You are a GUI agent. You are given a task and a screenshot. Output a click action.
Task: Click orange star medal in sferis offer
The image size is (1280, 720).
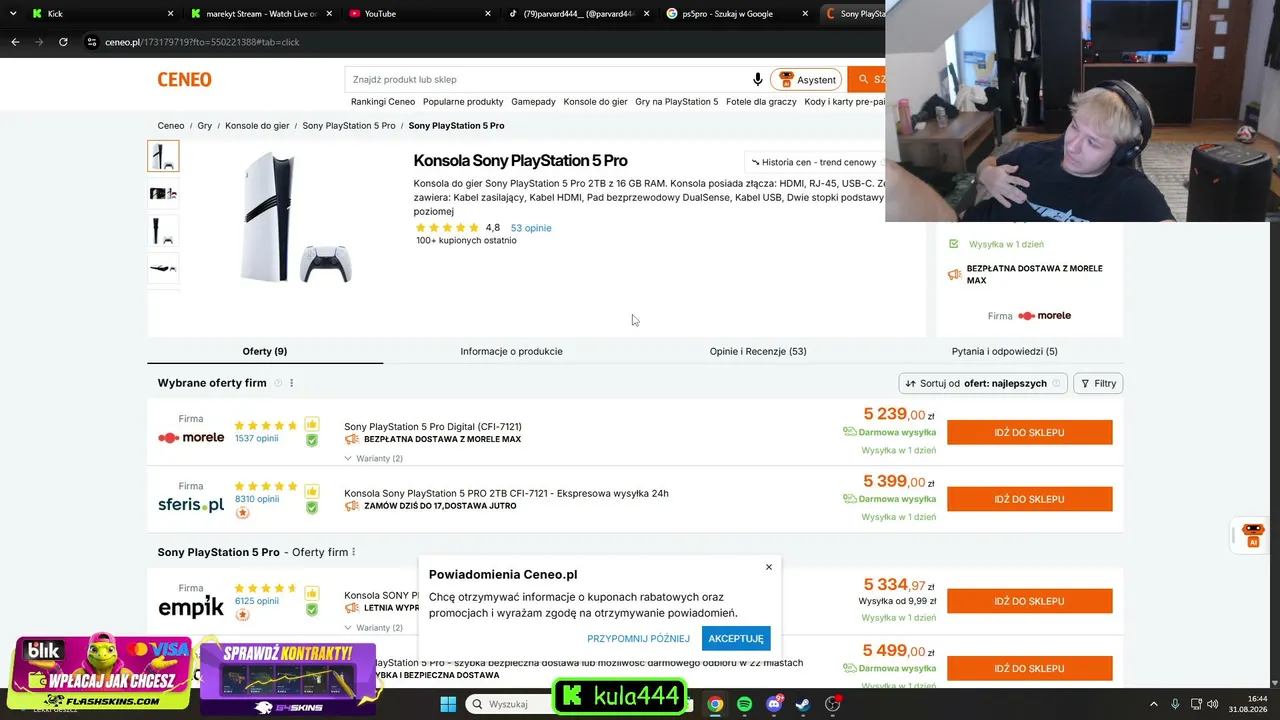[242, 513]
